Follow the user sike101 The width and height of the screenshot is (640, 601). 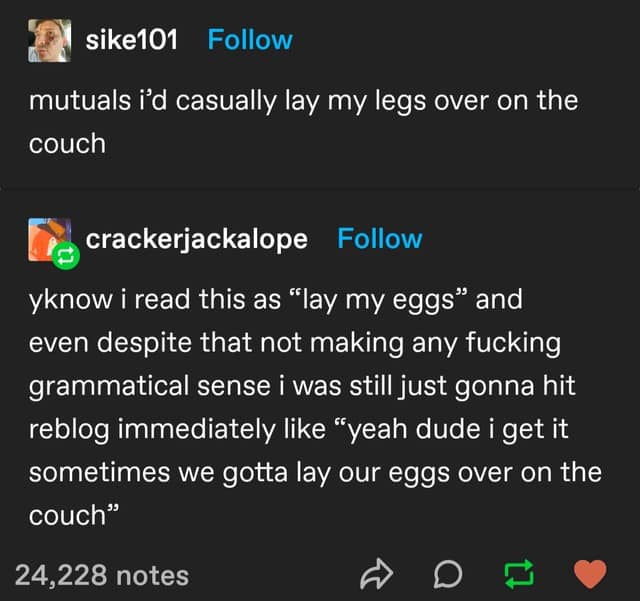(x=250, y=40)
